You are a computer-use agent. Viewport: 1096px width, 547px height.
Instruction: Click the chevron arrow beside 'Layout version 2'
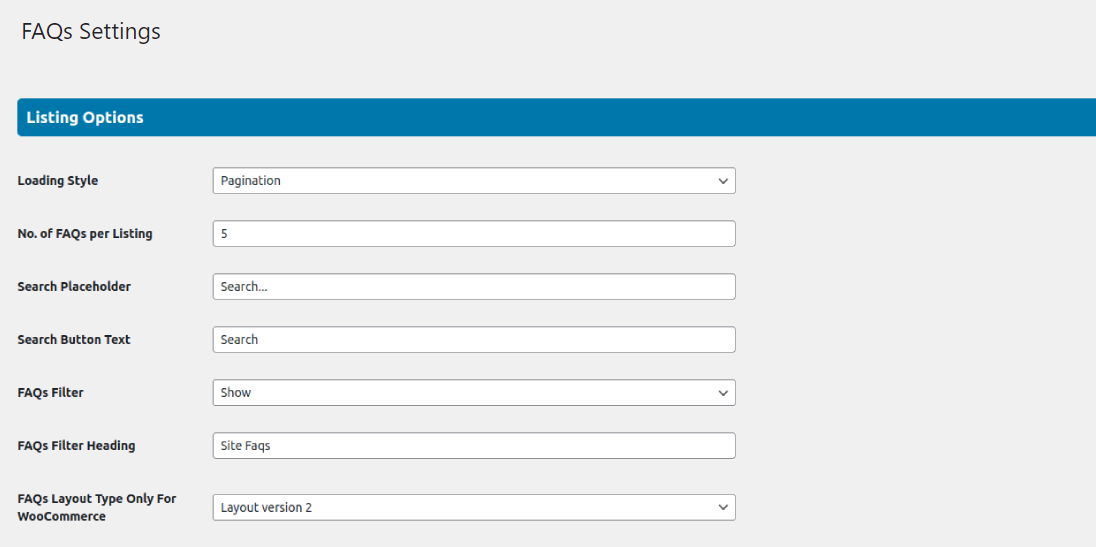pyautogui.click(x=723, y=508)
